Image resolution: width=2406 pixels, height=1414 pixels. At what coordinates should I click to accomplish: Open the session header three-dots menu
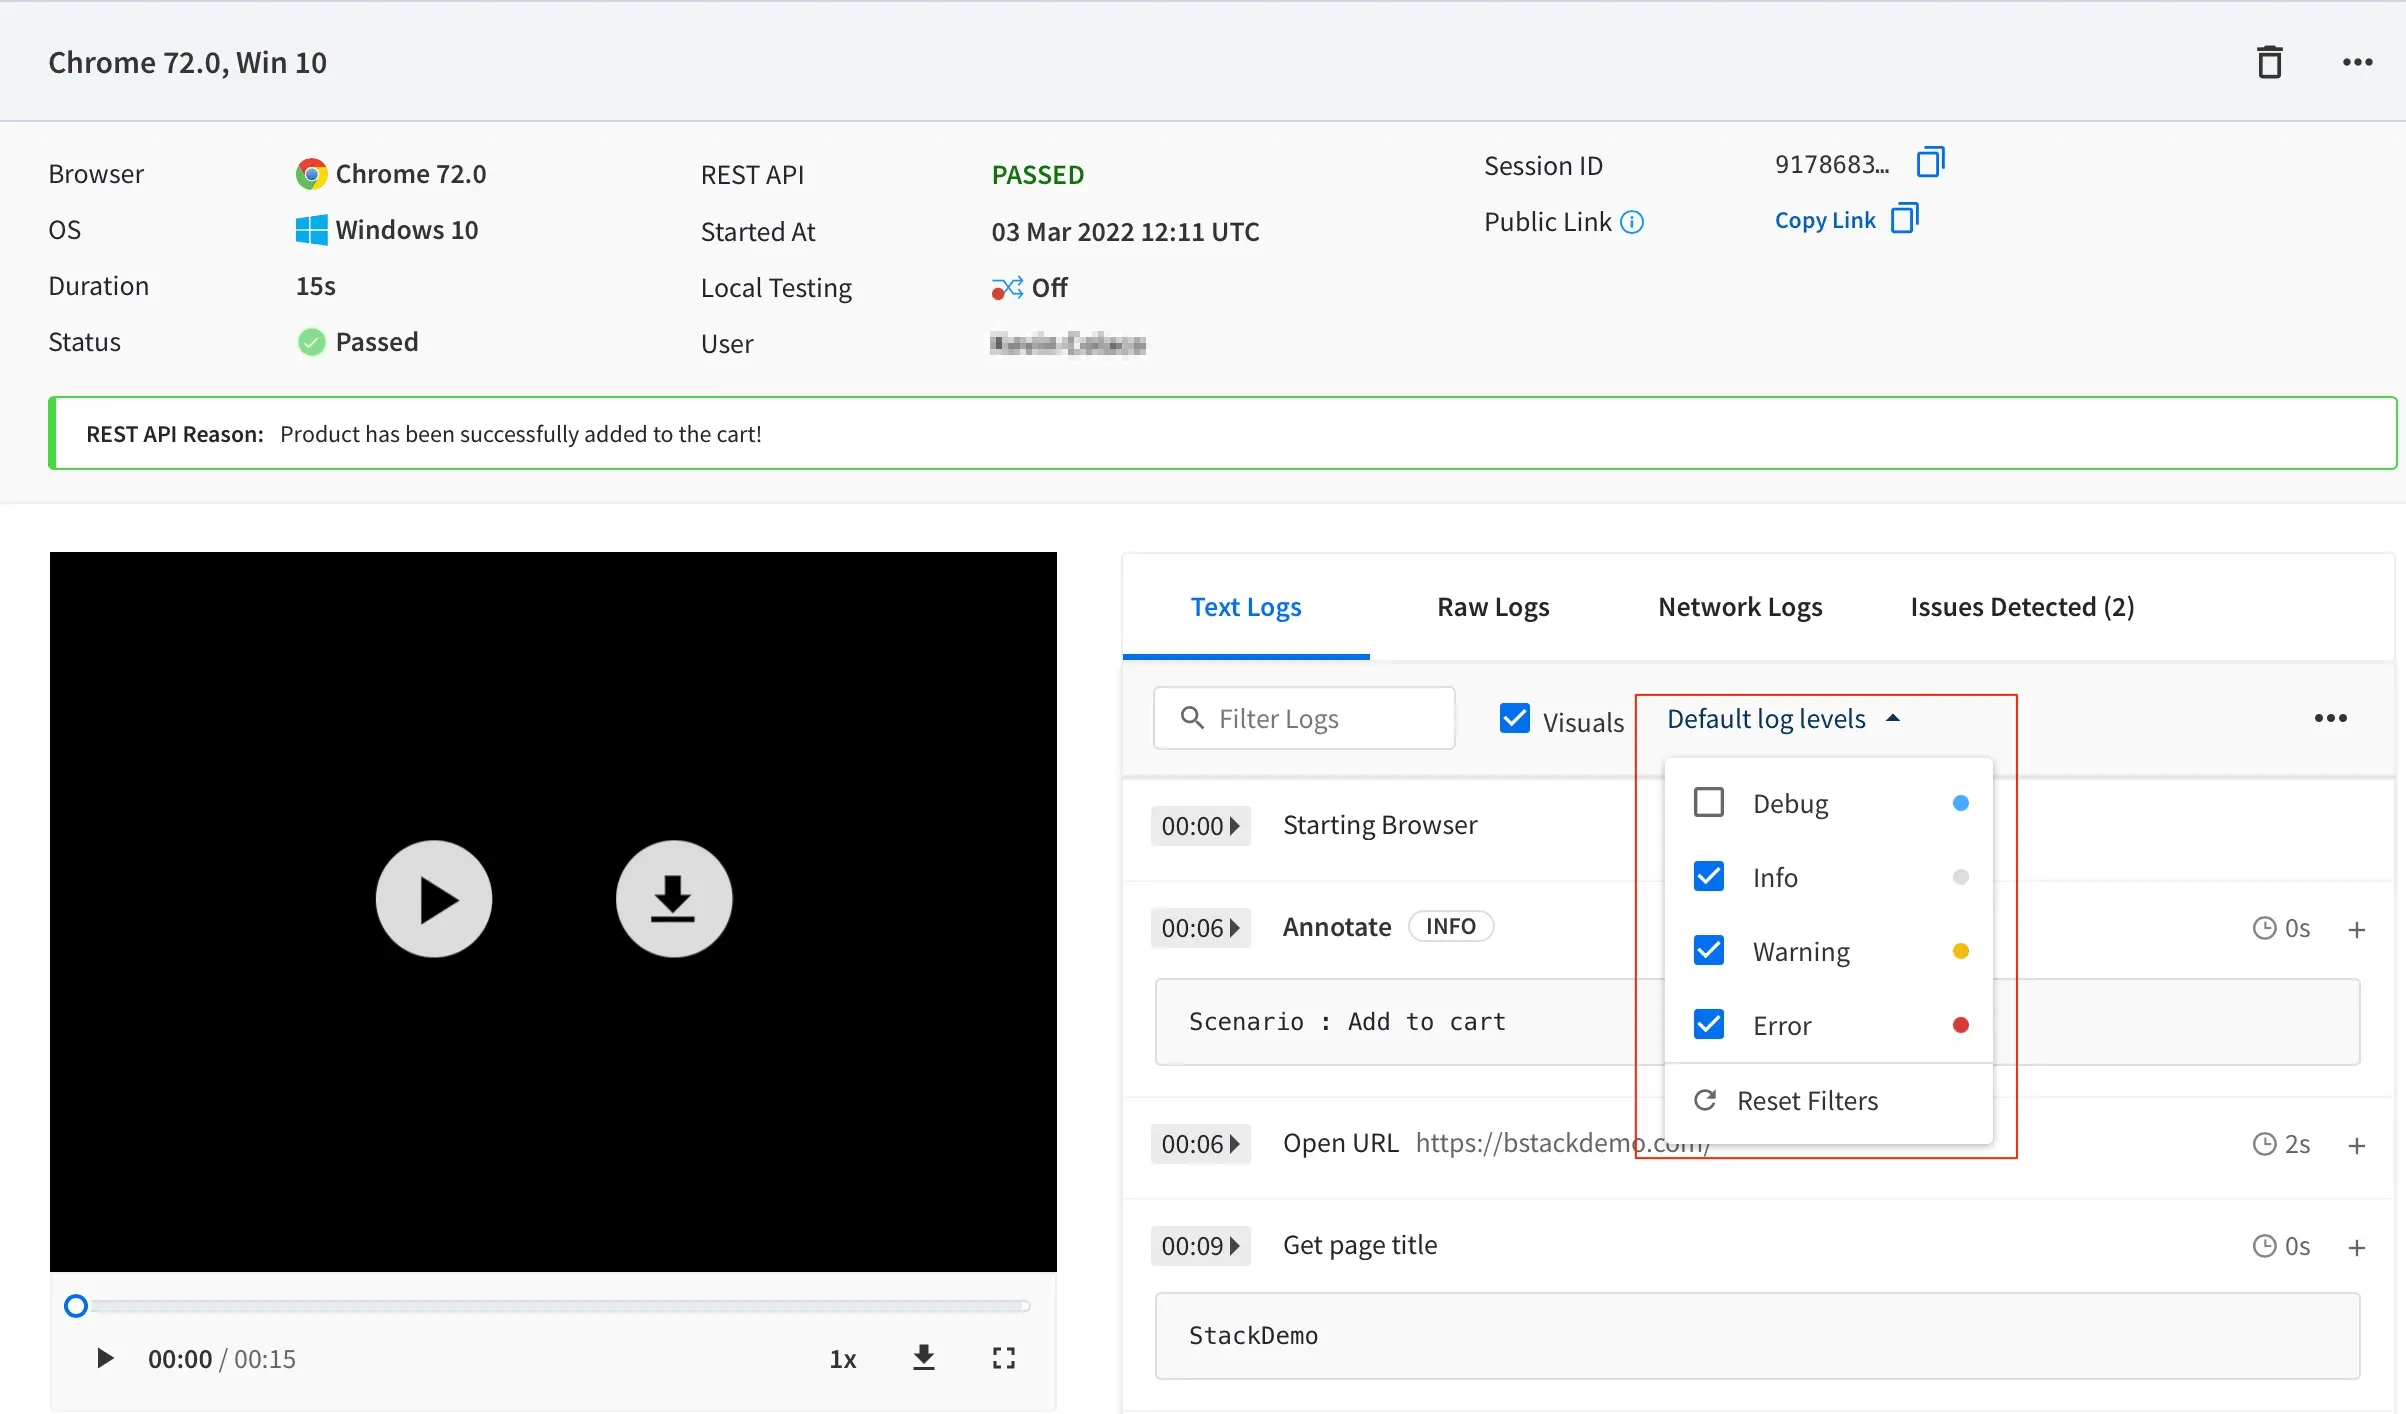coord(2357,62)
